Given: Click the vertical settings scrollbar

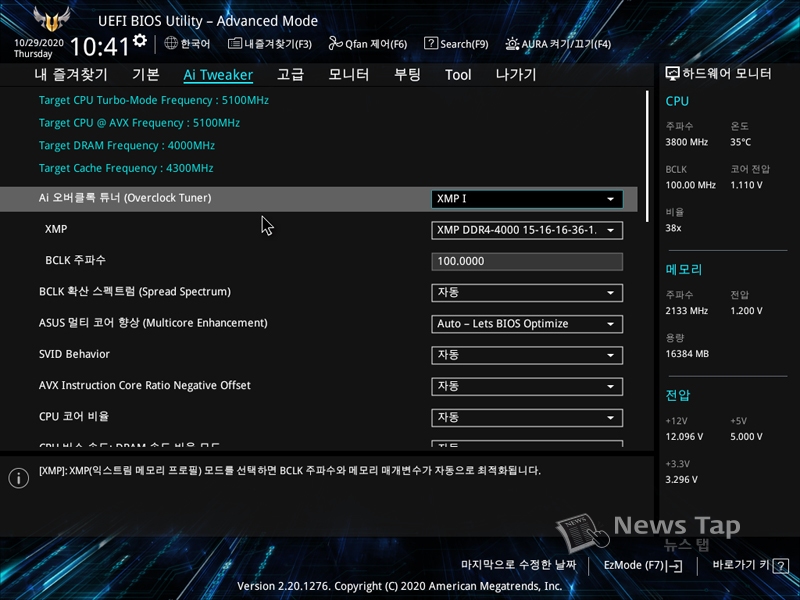Looking at the screenshot, I should pyautogui.click(x=647, y=156).
